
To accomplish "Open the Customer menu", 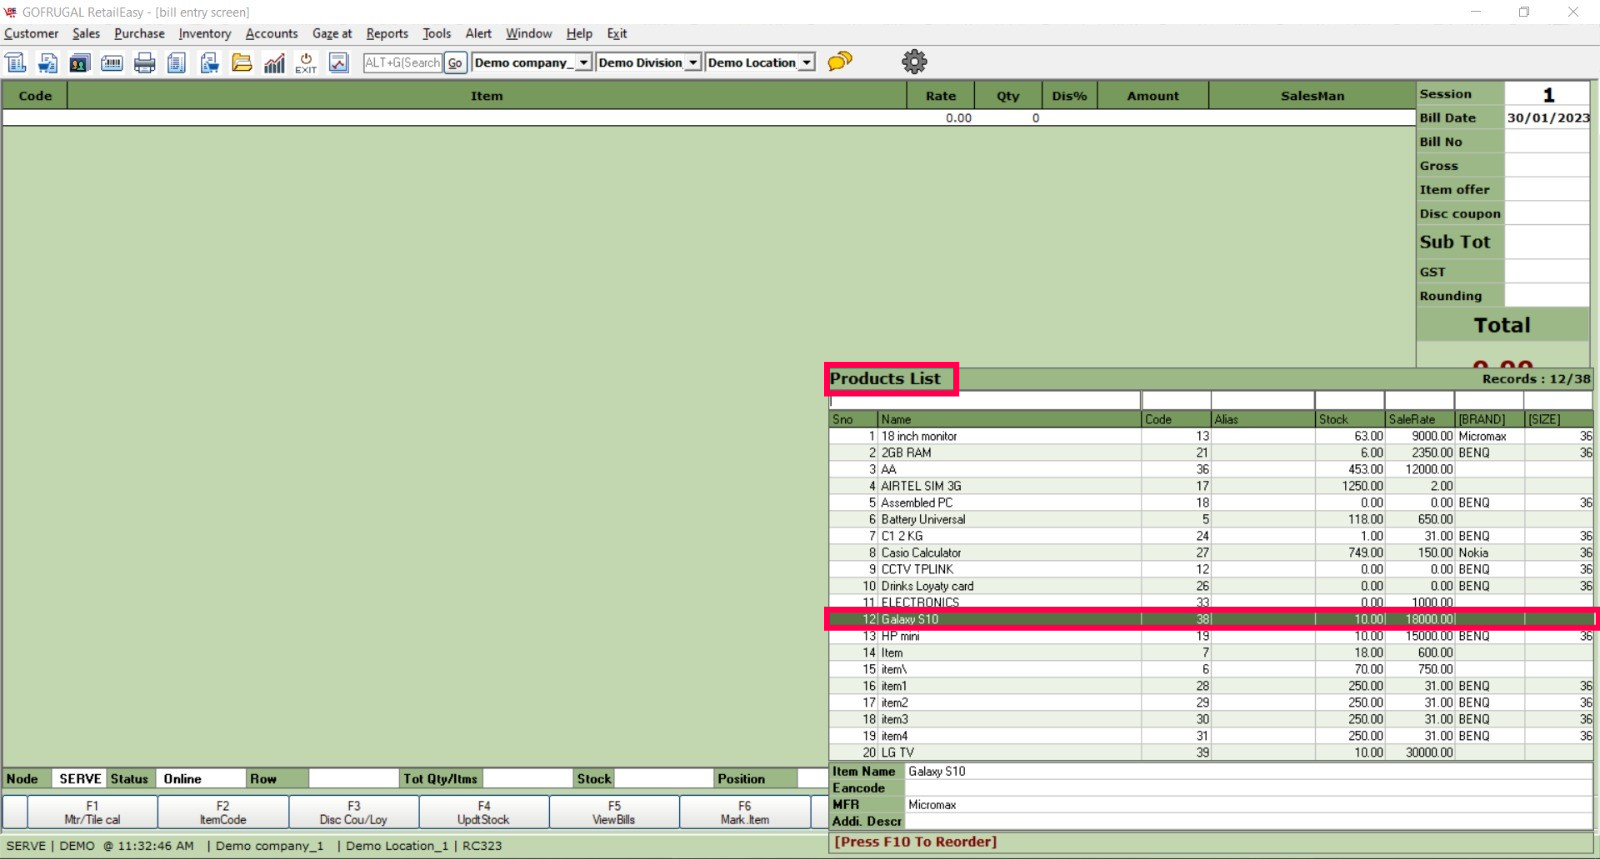I will click(31, 34).
